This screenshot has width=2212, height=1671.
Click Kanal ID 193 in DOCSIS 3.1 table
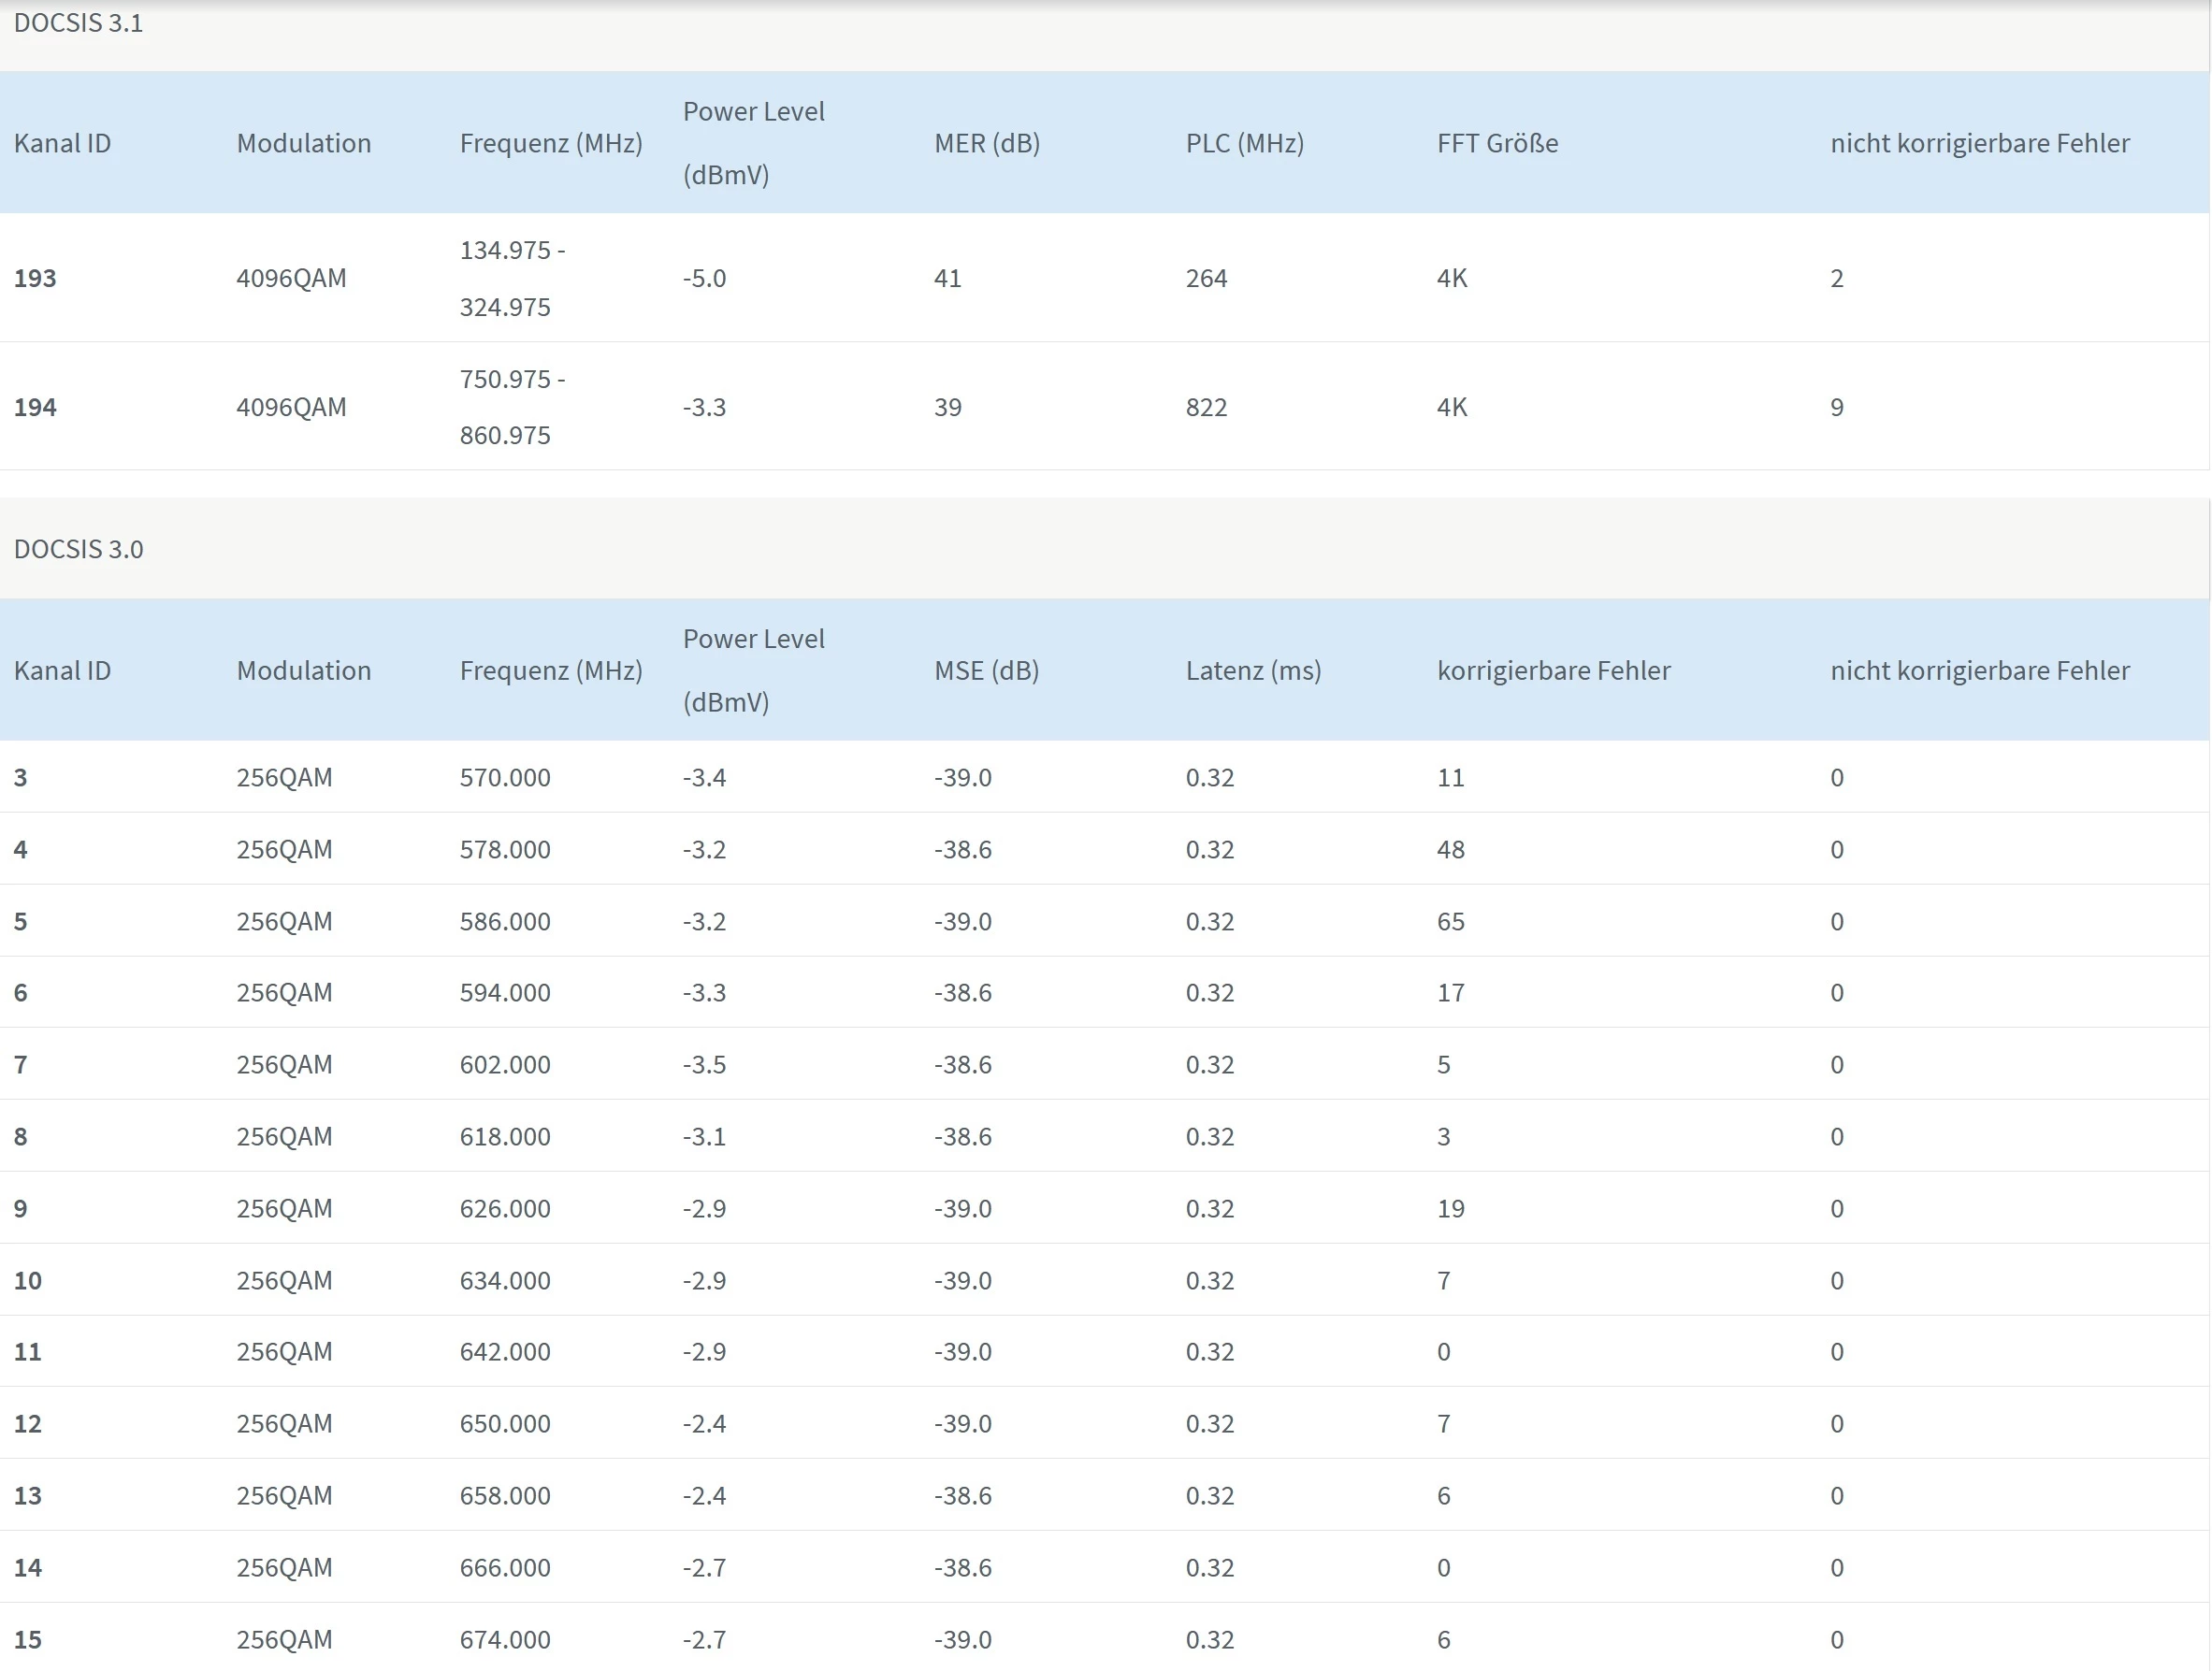(x=35, y=278)
